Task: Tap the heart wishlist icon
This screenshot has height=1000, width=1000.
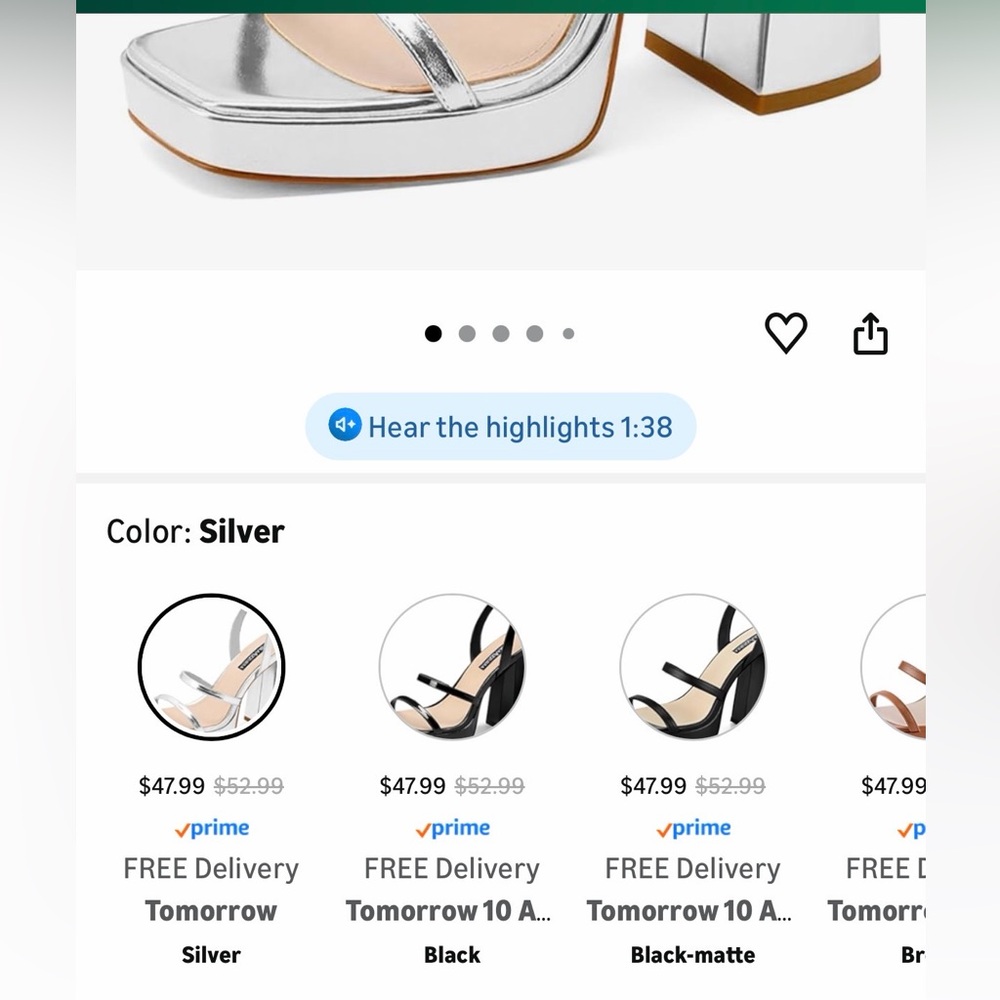Action: [786, 332]
